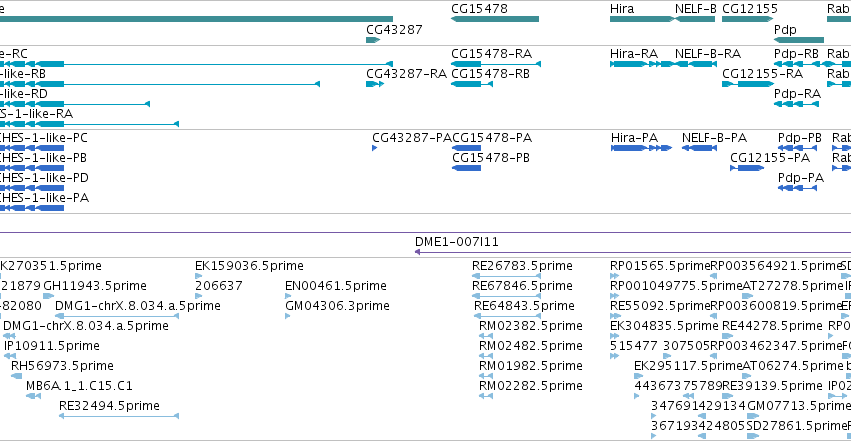
Task: Select the CG12155-PA protein glyph
Action: point(747,168)
